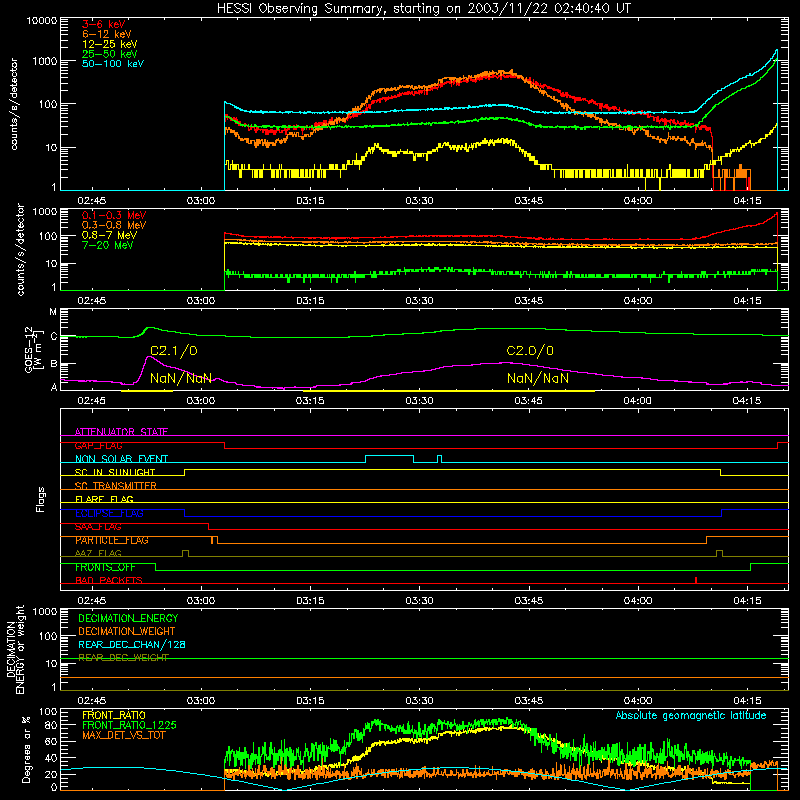Click the 0.1-0.3 MeV legend entry
The image size is (800, 800).
tap(114, 215)
